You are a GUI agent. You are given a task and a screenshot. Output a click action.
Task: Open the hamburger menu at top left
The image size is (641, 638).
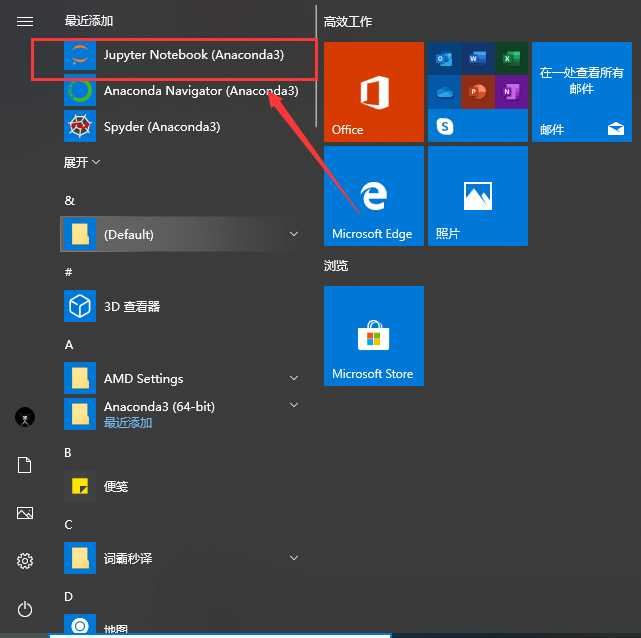(x=25, y=21)
